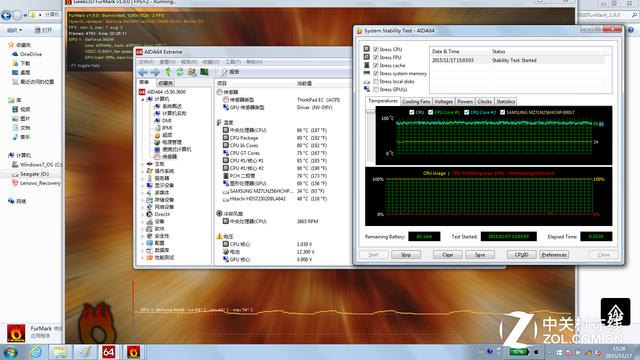Viewport: 640px width, 360px height.
Task: Select 便携式计算机 node in AIDA64 tree
Action: click(x=176, y=149)
